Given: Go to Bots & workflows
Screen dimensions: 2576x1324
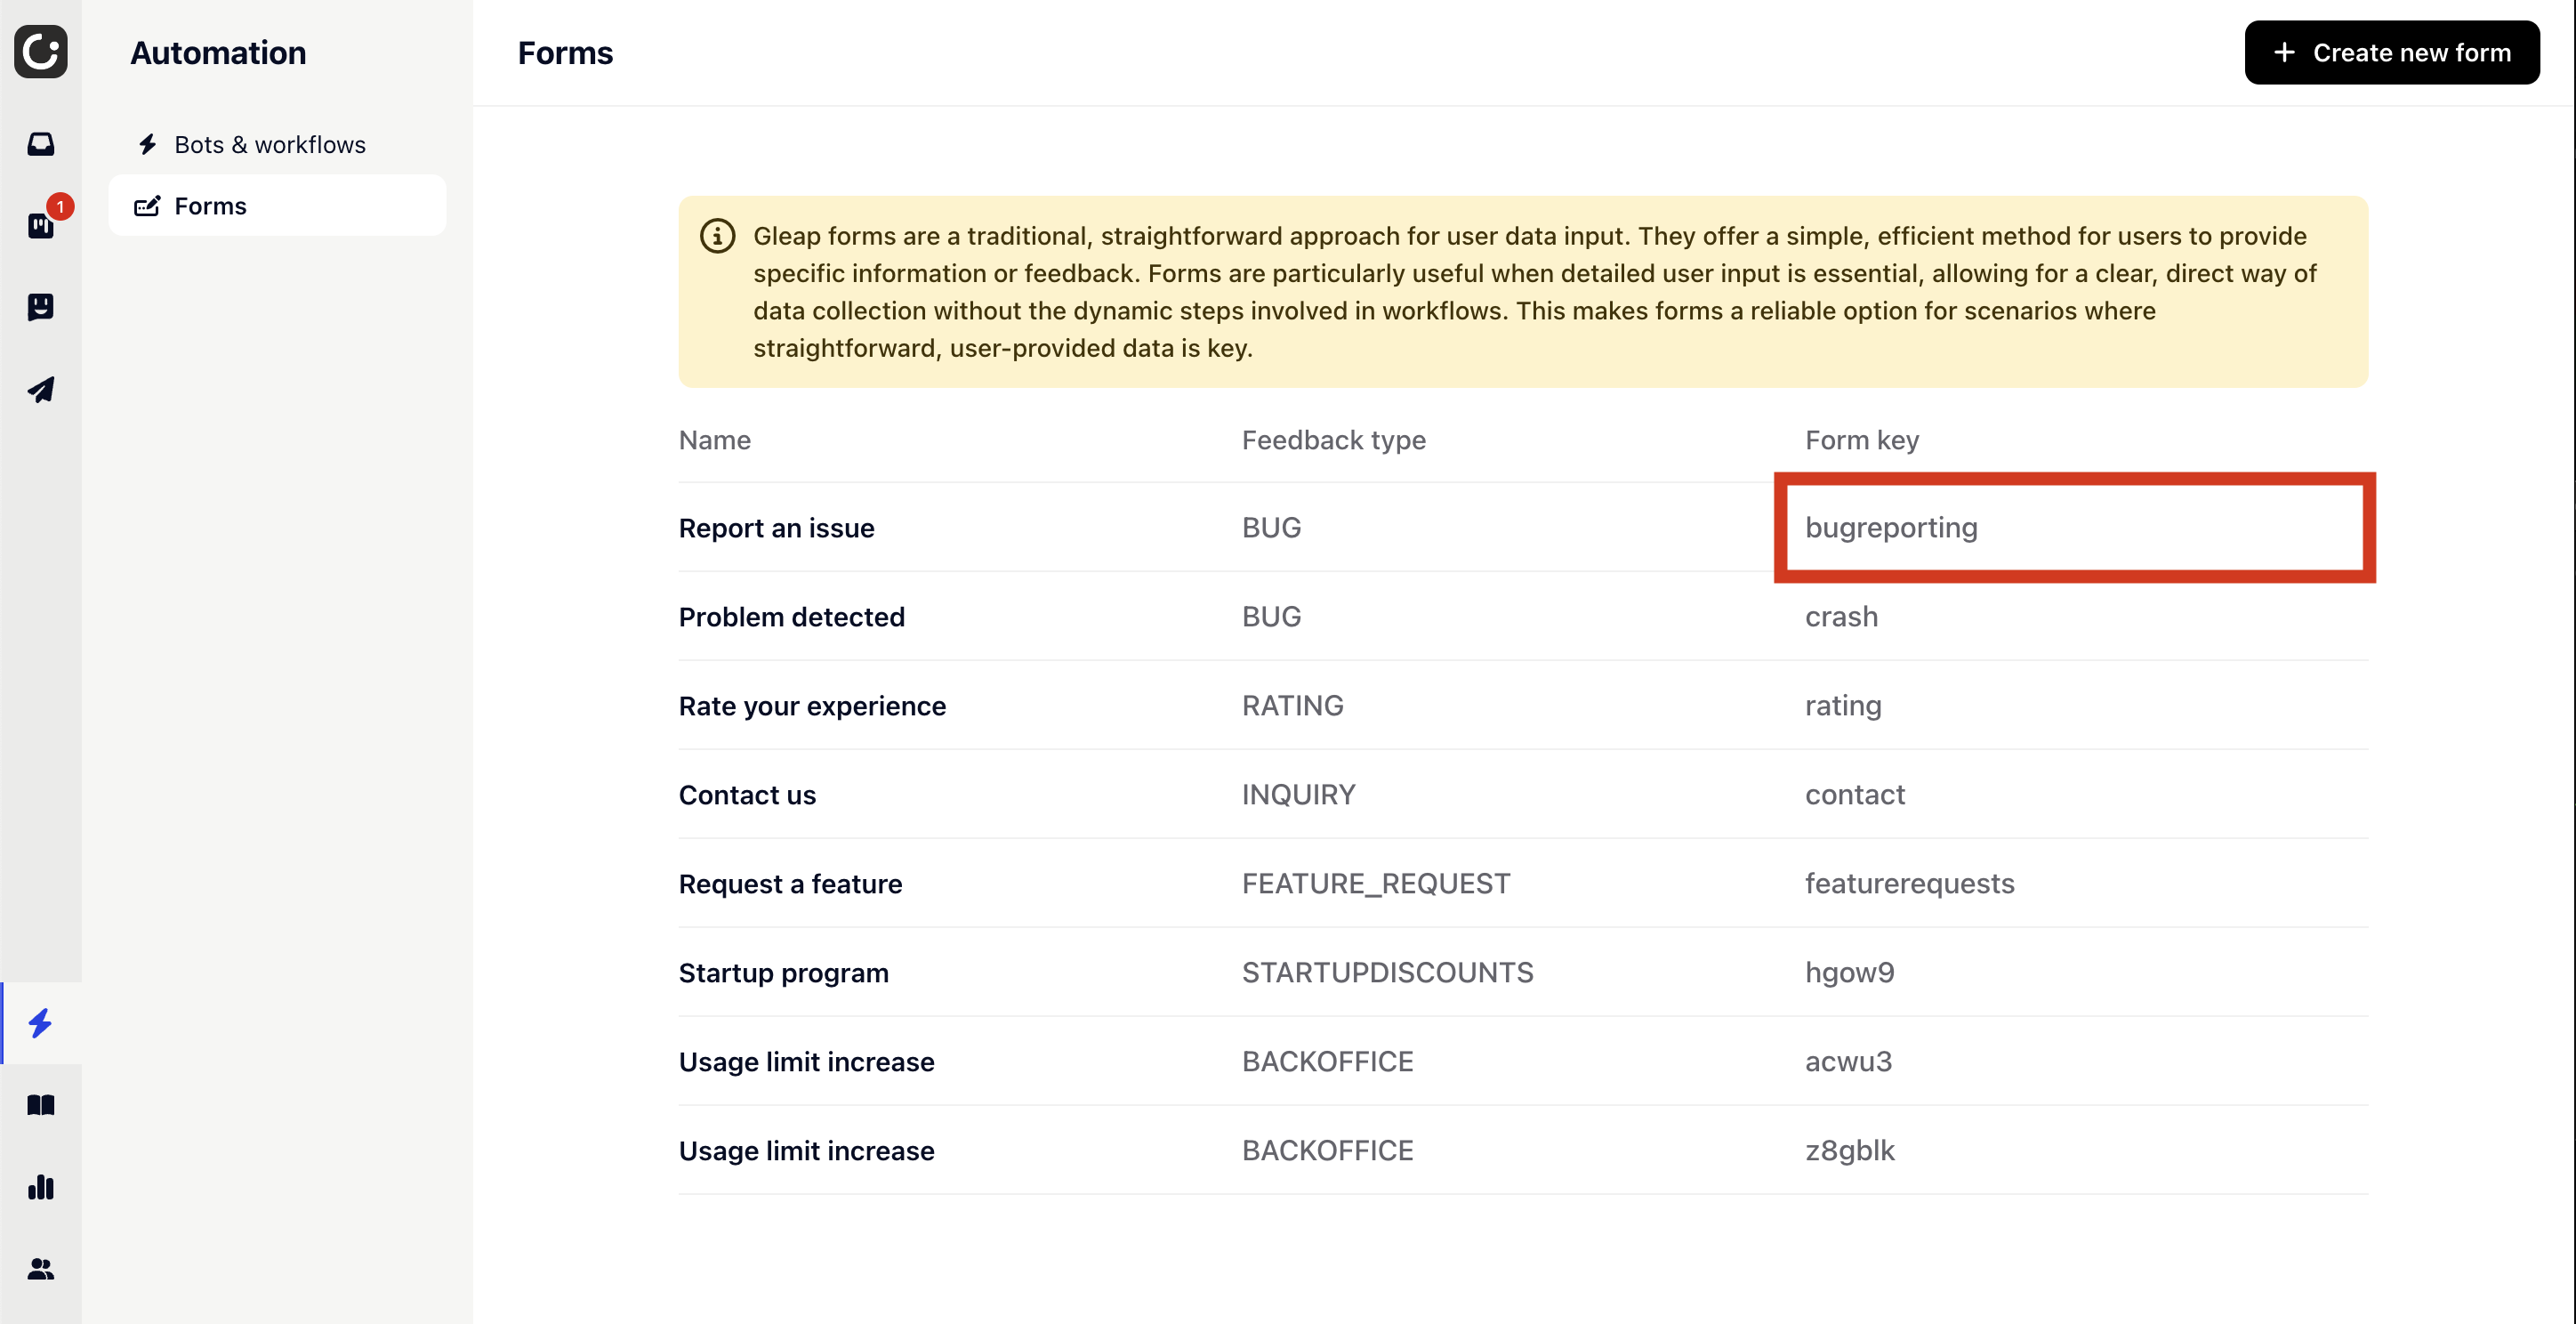Looking at the screenshot, I should pos(269,145).
